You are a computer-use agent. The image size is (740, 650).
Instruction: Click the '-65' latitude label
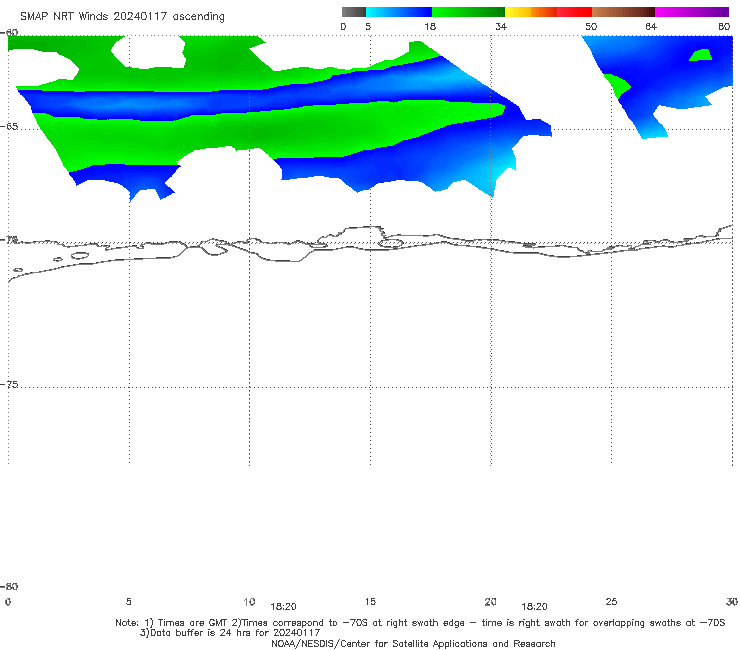(9, 127)
